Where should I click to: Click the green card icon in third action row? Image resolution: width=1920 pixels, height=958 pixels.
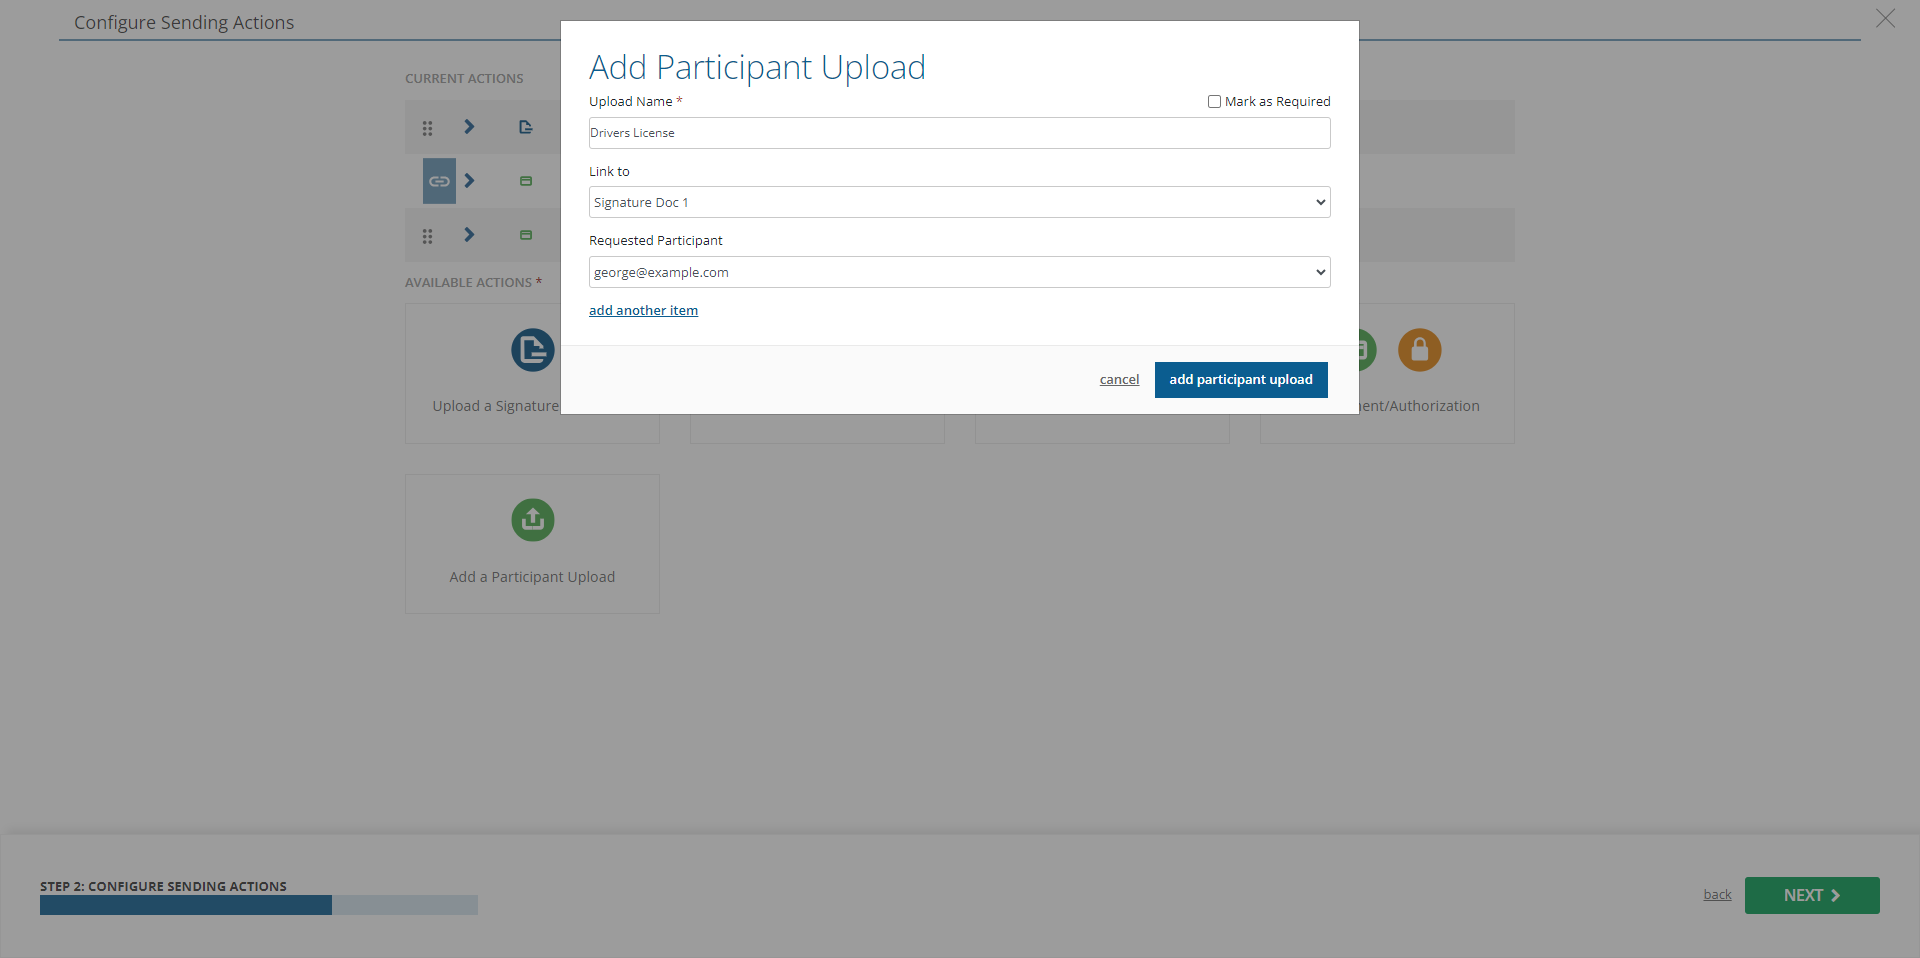pos(525,235)
